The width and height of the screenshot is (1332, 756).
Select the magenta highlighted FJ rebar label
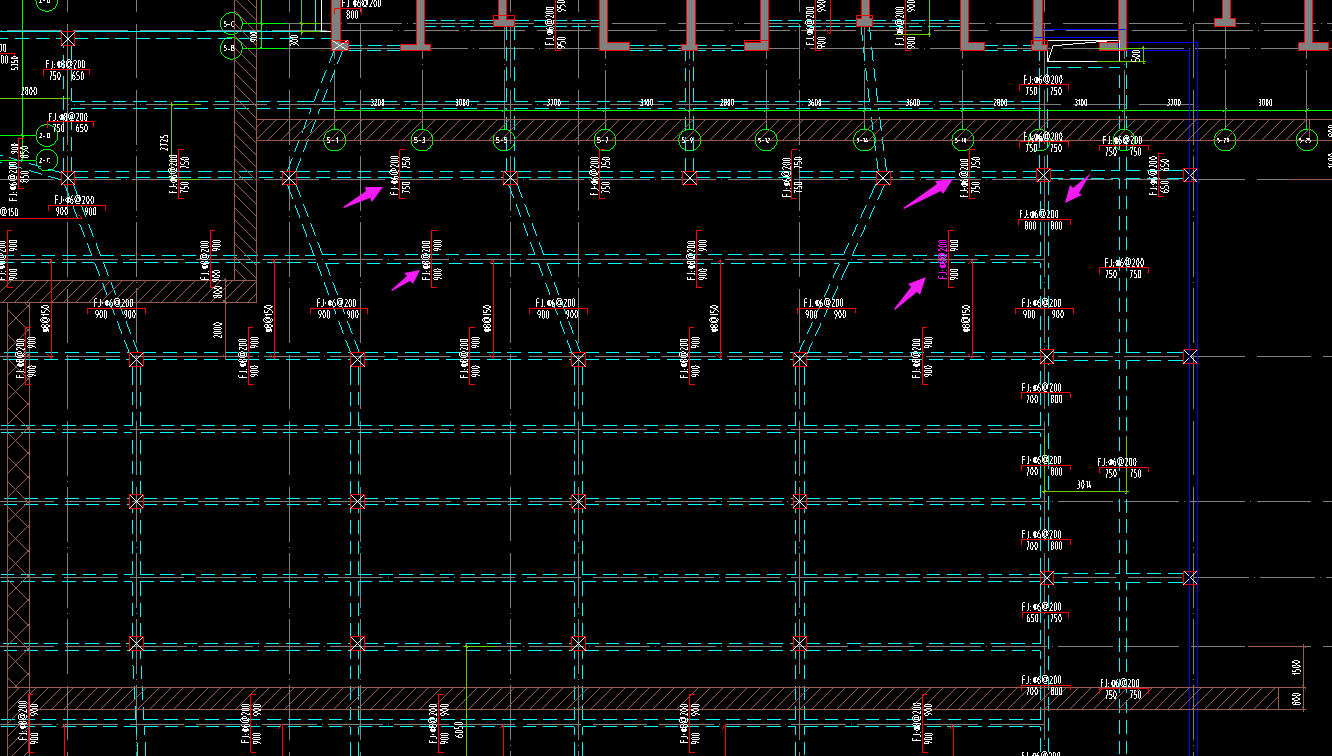point(942,258)
